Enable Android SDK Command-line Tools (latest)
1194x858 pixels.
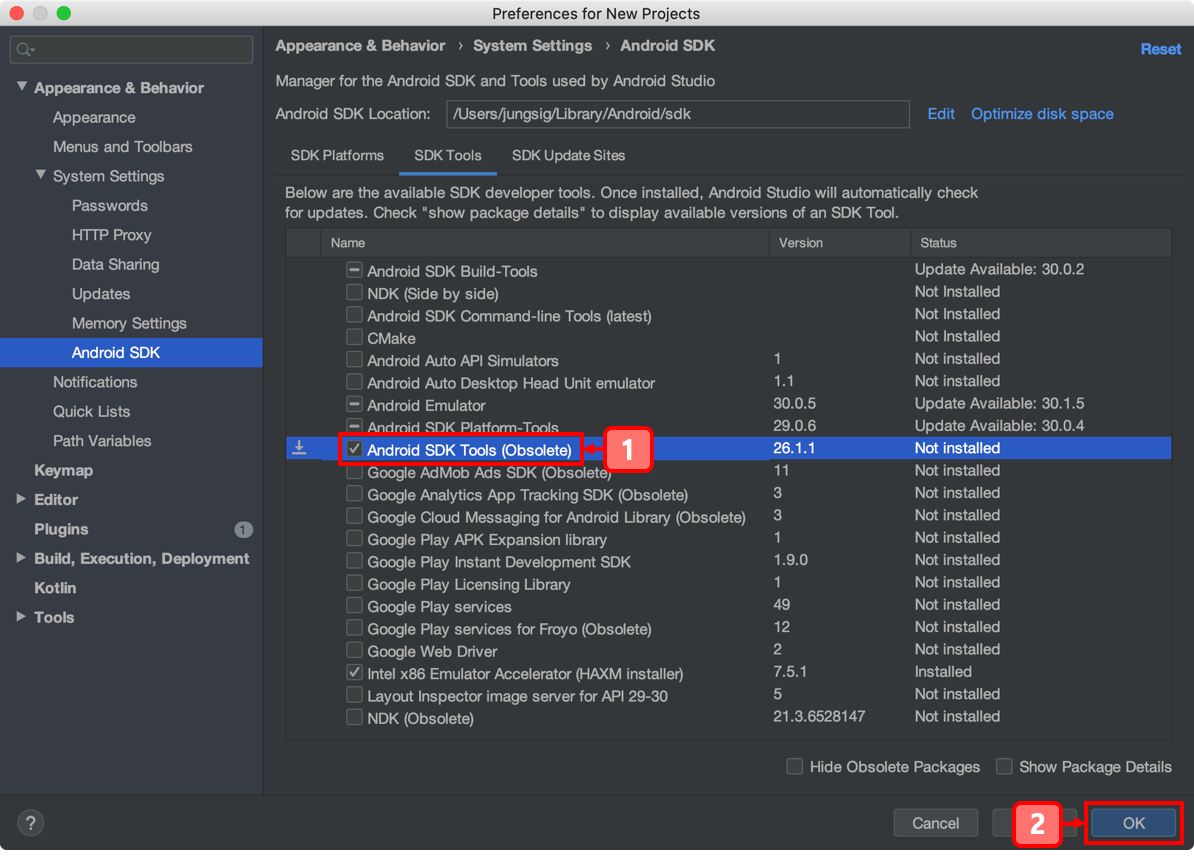click(354, 314)
